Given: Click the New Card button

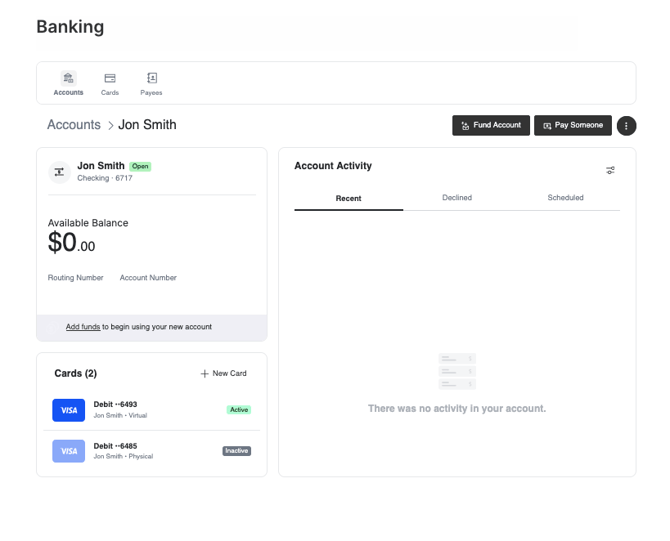Looking at the screenshot, I should point(223,374).
